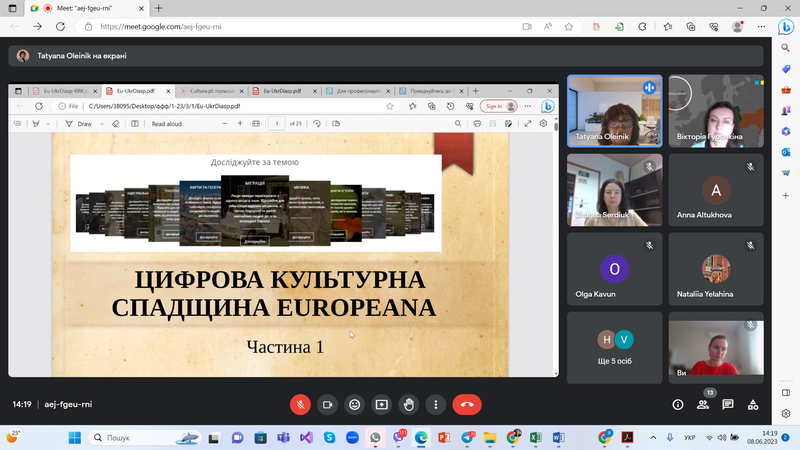Click 'Culture.pl польськ' tab in shared screen
The height and width of the screenshot is (450, 800).
pyautogui.click(x=211, y=91)
